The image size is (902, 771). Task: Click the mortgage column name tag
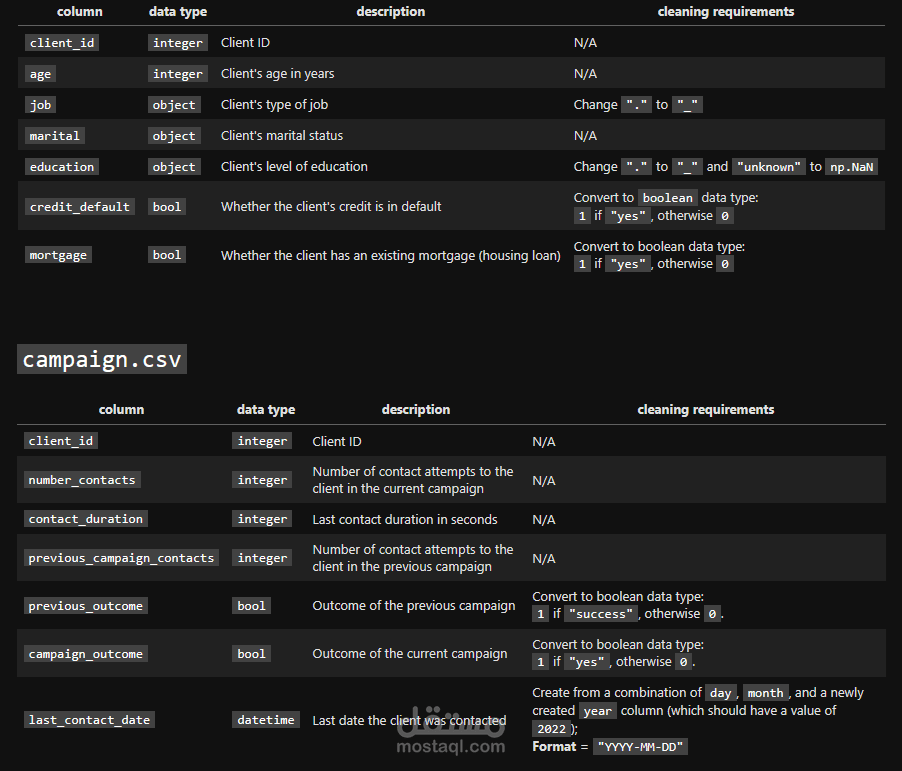[58, 255]
